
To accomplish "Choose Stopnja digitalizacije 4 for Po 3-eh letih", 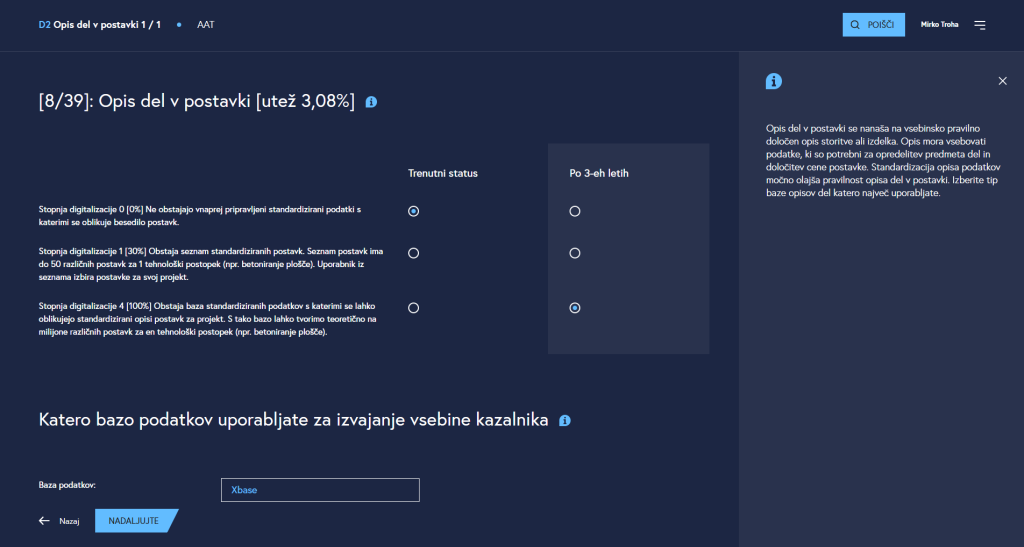I will [x=575, y=308].
